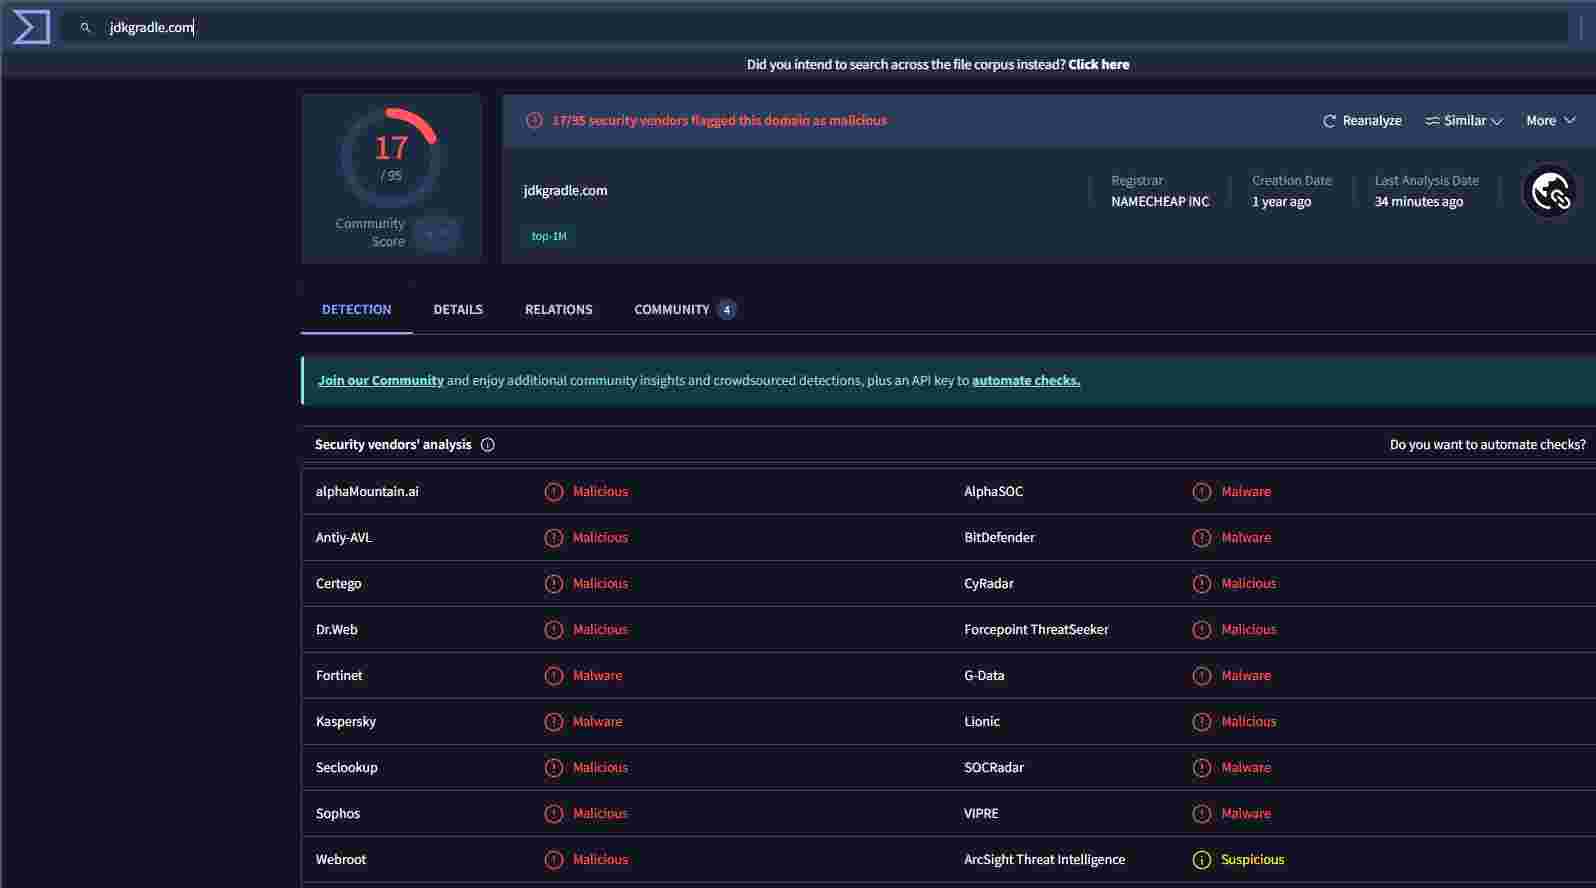1596x888 pixels.
Task: Click the Kaspersky Malware alert icon
Action: click(x=553, y=722)
